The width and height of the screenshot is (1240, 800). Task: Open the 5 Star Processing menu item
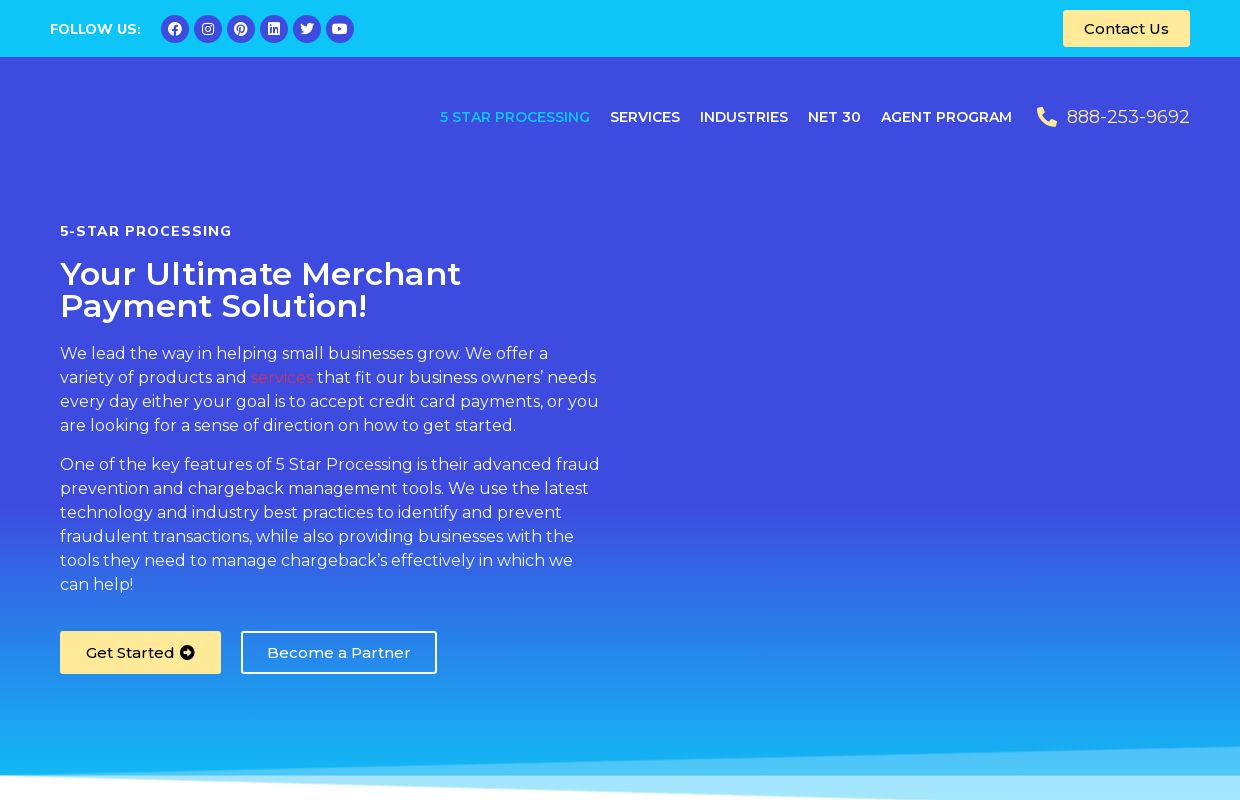pos(515,117)
